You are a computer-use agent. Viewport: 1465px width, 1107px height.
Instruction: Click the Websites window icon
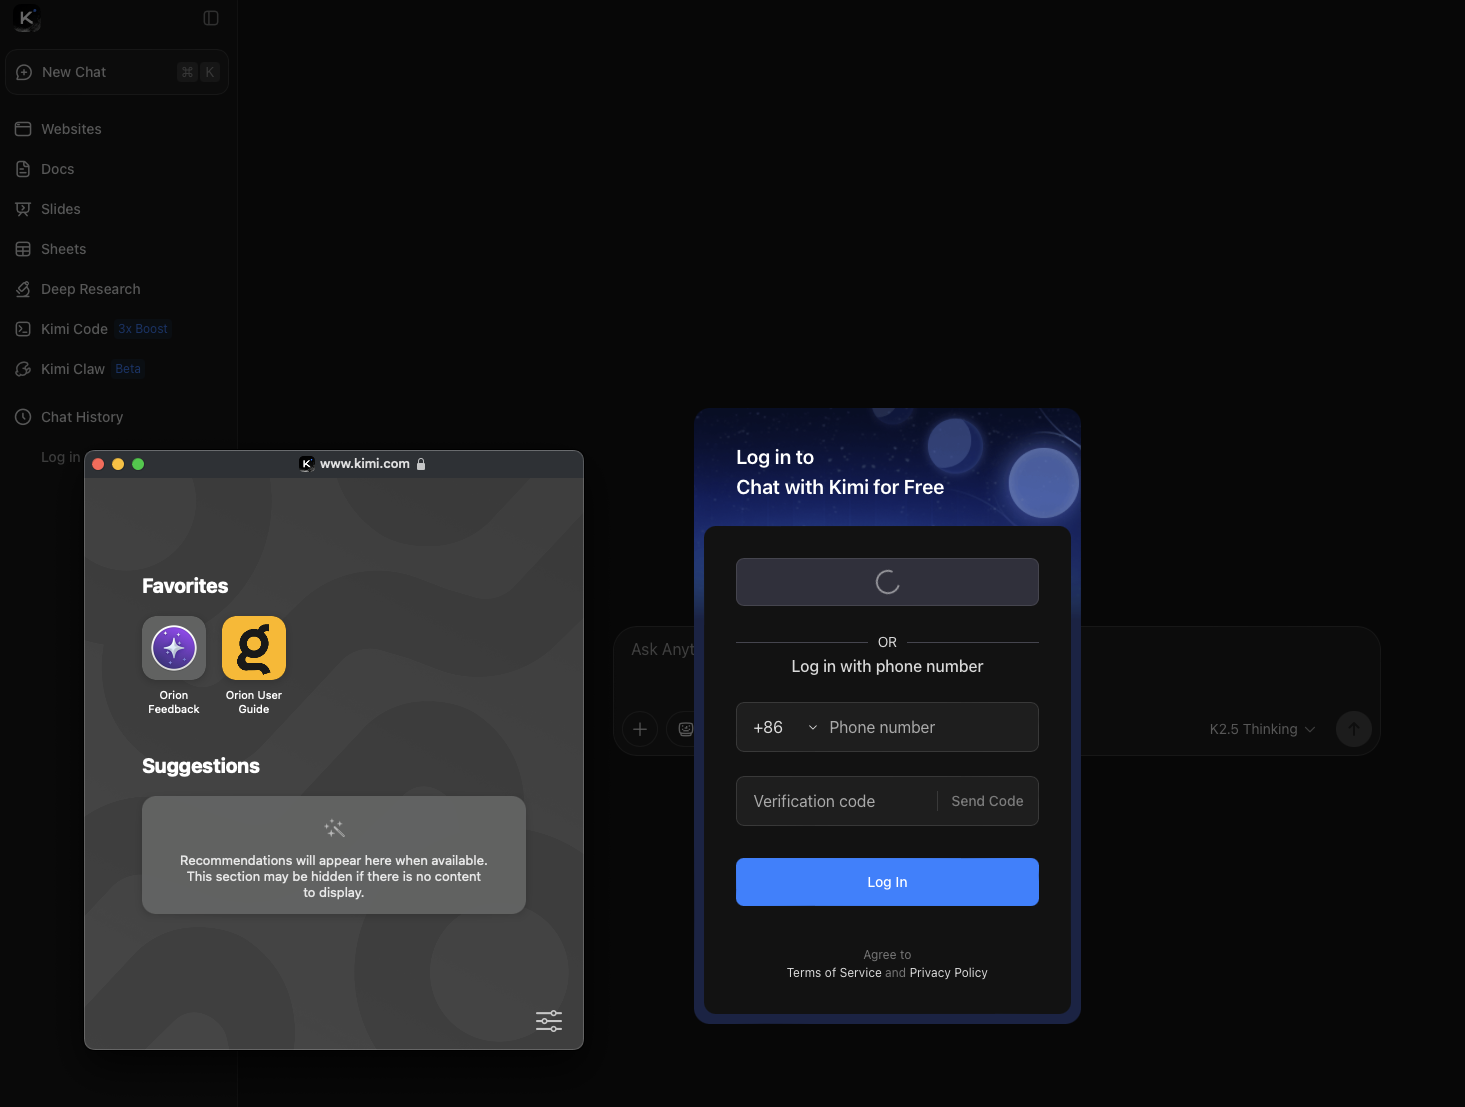(x=23, y=129)
